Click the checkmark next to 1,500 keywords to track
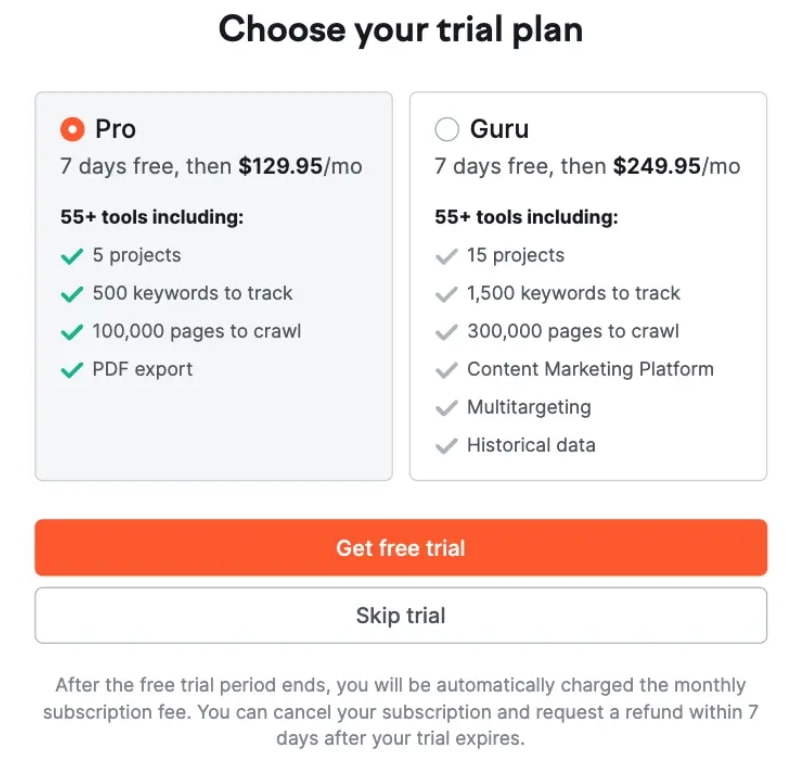 point(447,293)
